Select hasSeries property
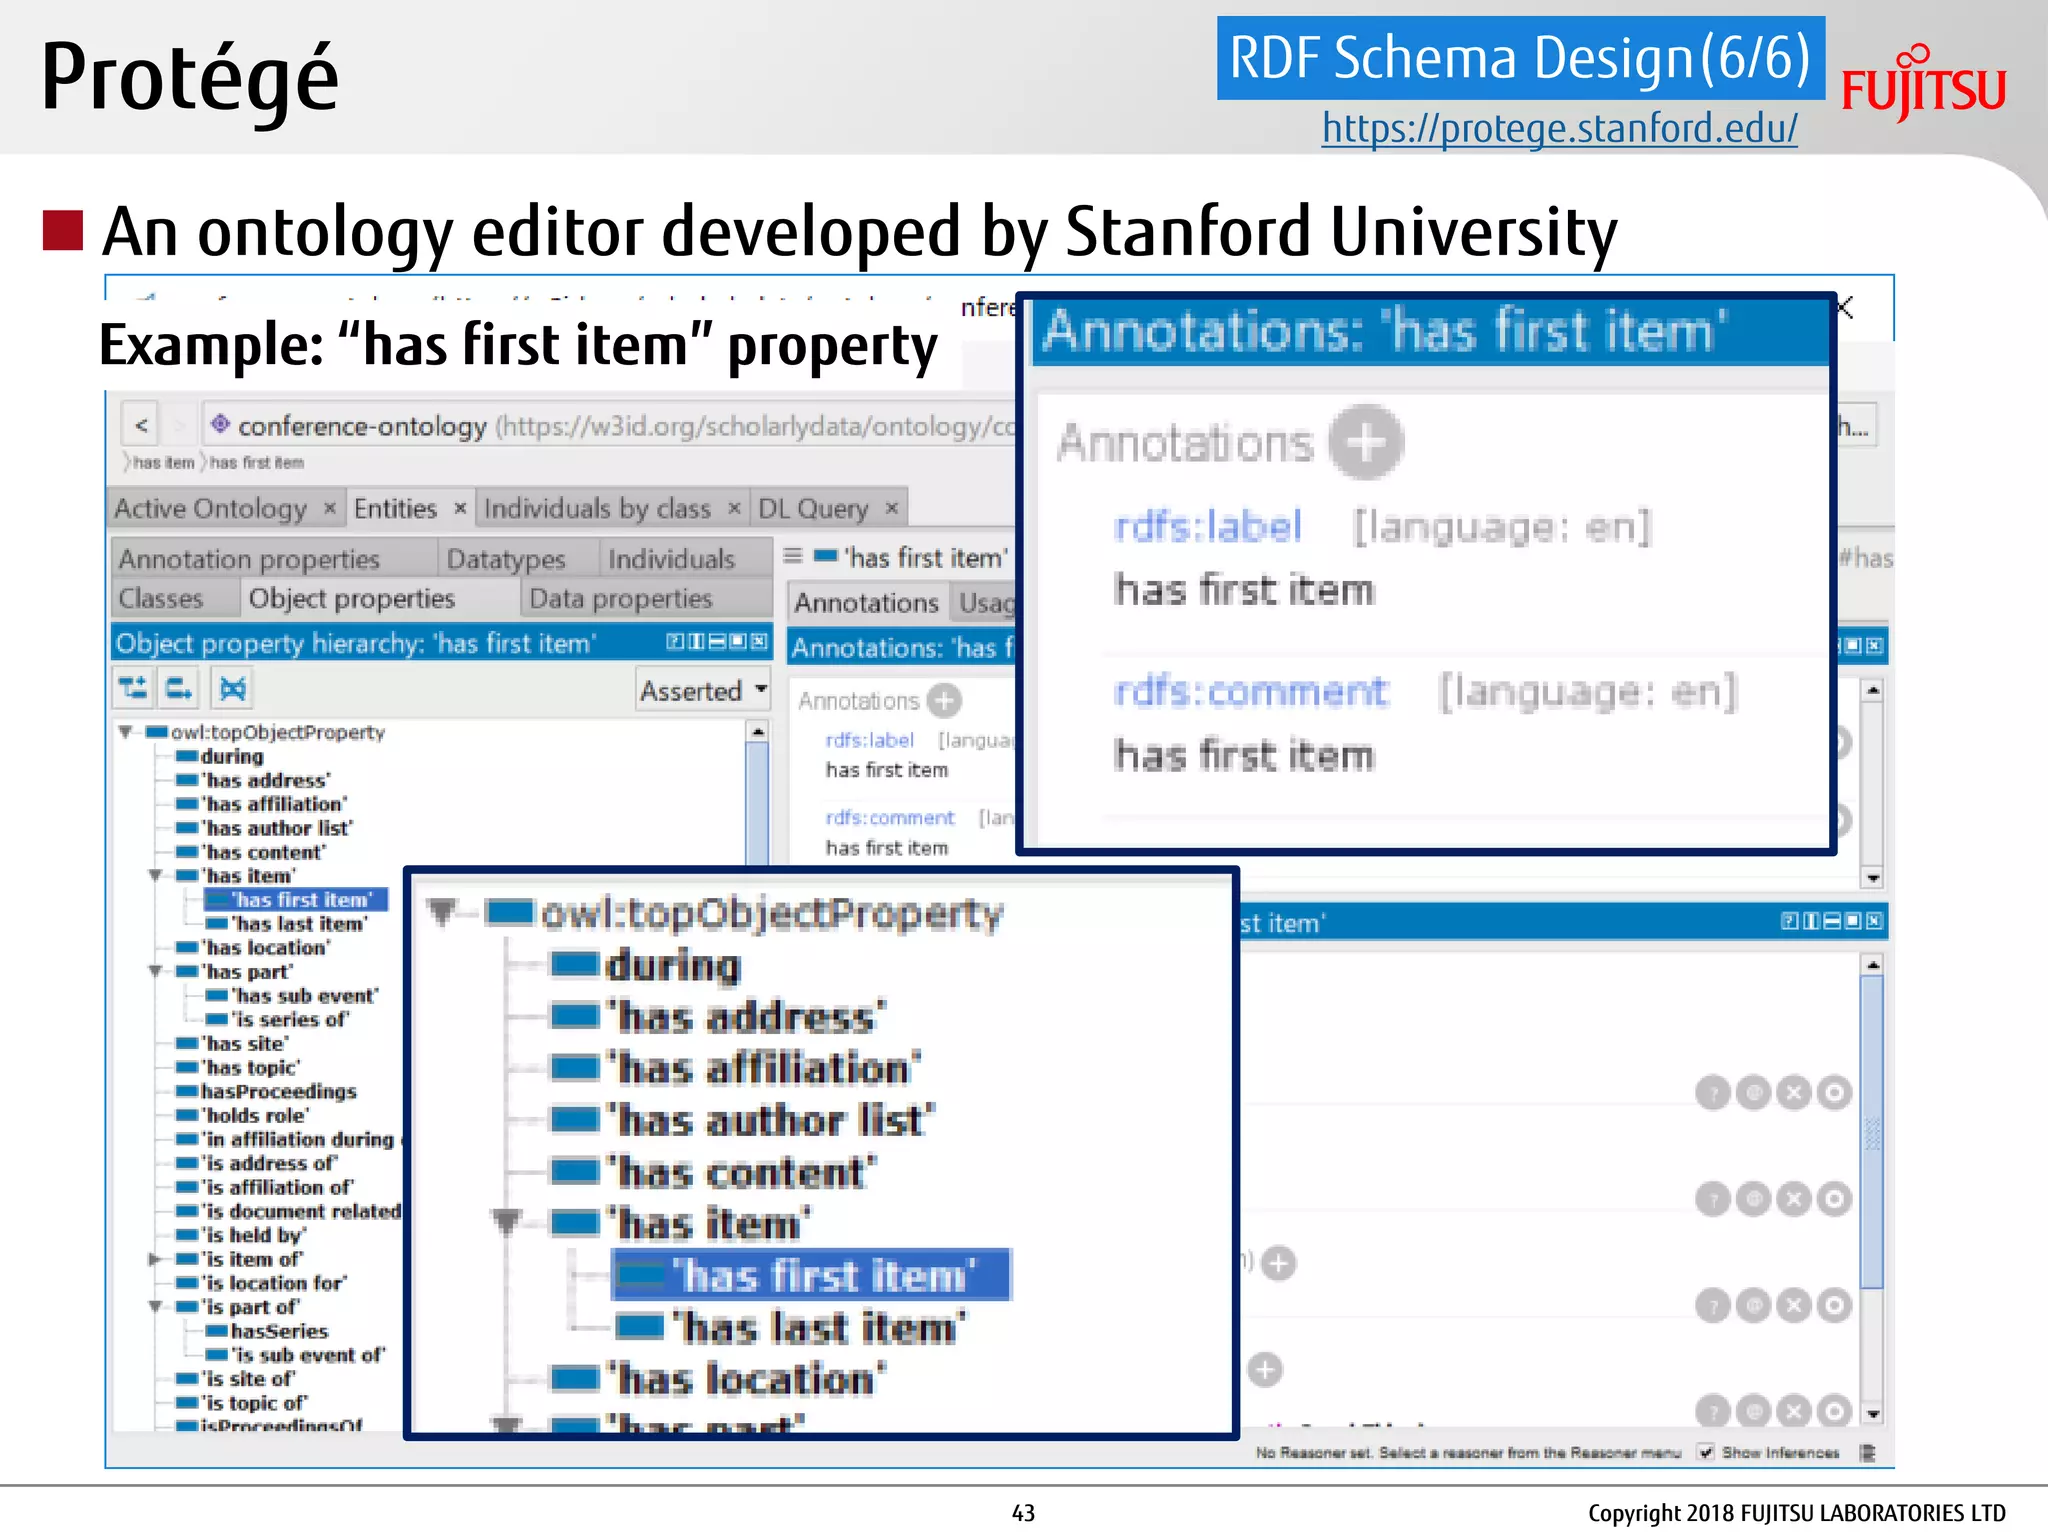This screenshot has height=1536, width=2048. pos(279,1331)
